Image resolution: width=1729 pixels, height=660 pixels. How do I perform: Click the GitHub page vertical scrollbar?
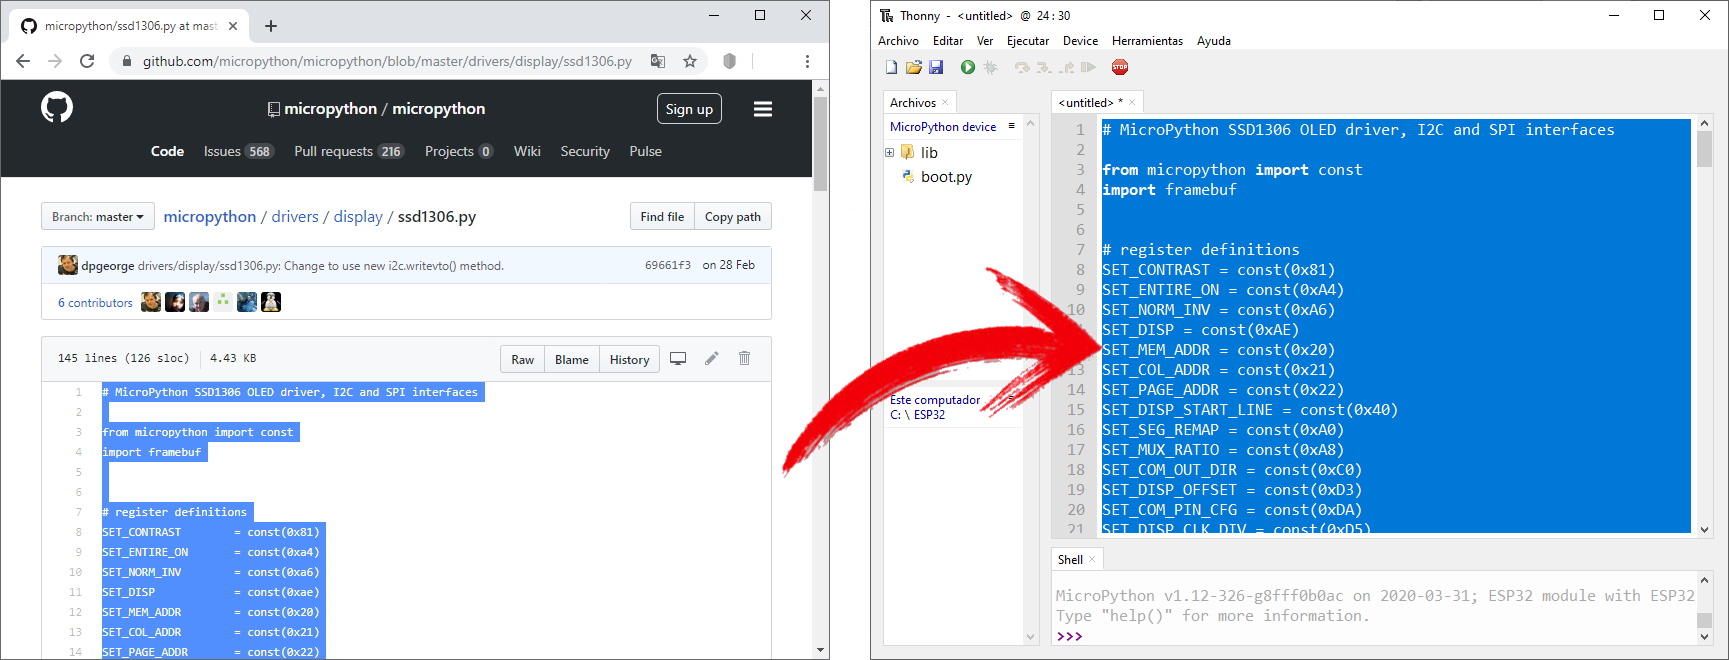[x=821, y=143]
